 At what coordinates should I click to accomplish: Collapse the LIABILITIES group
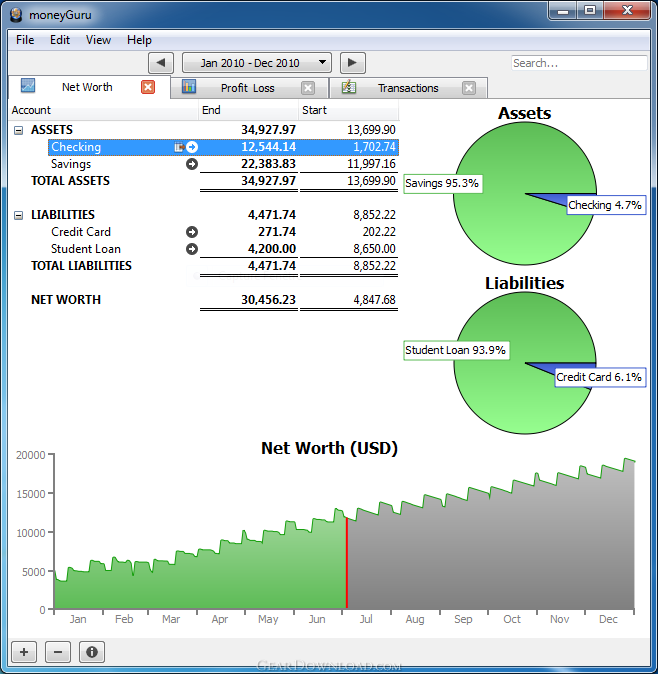[x=18, y=215]
